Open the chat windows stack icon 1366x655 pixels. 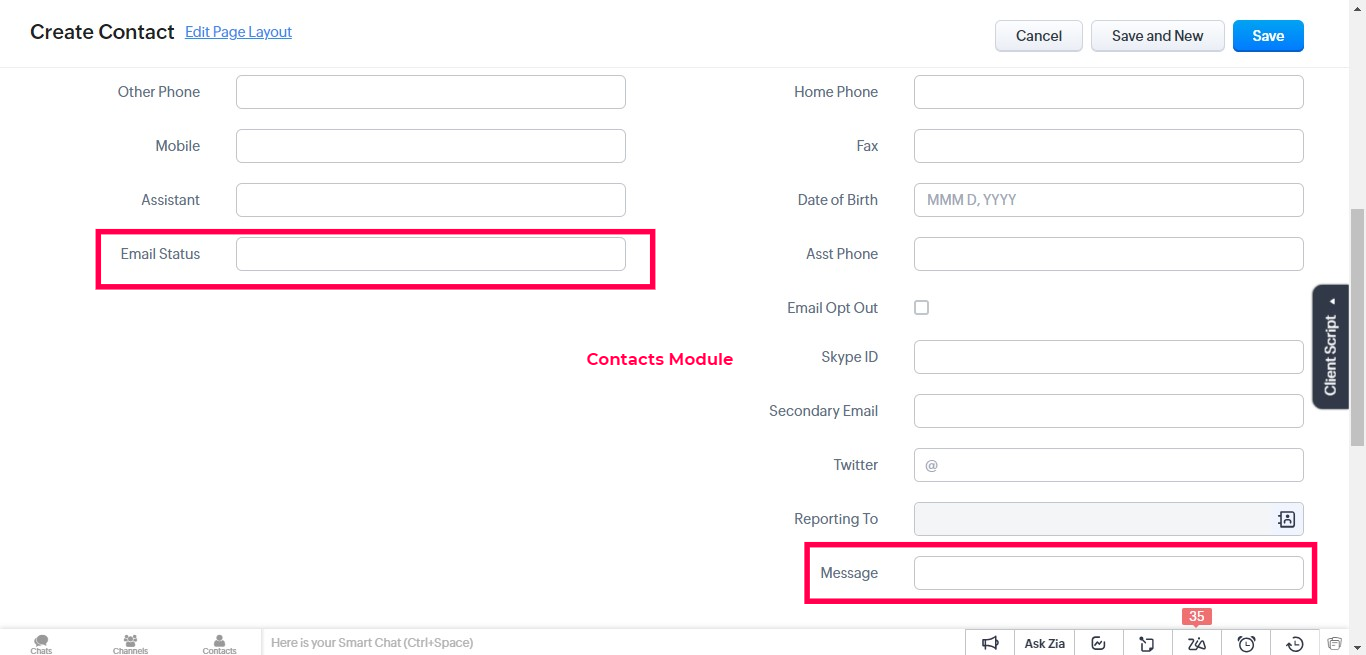coord(1334,643)
